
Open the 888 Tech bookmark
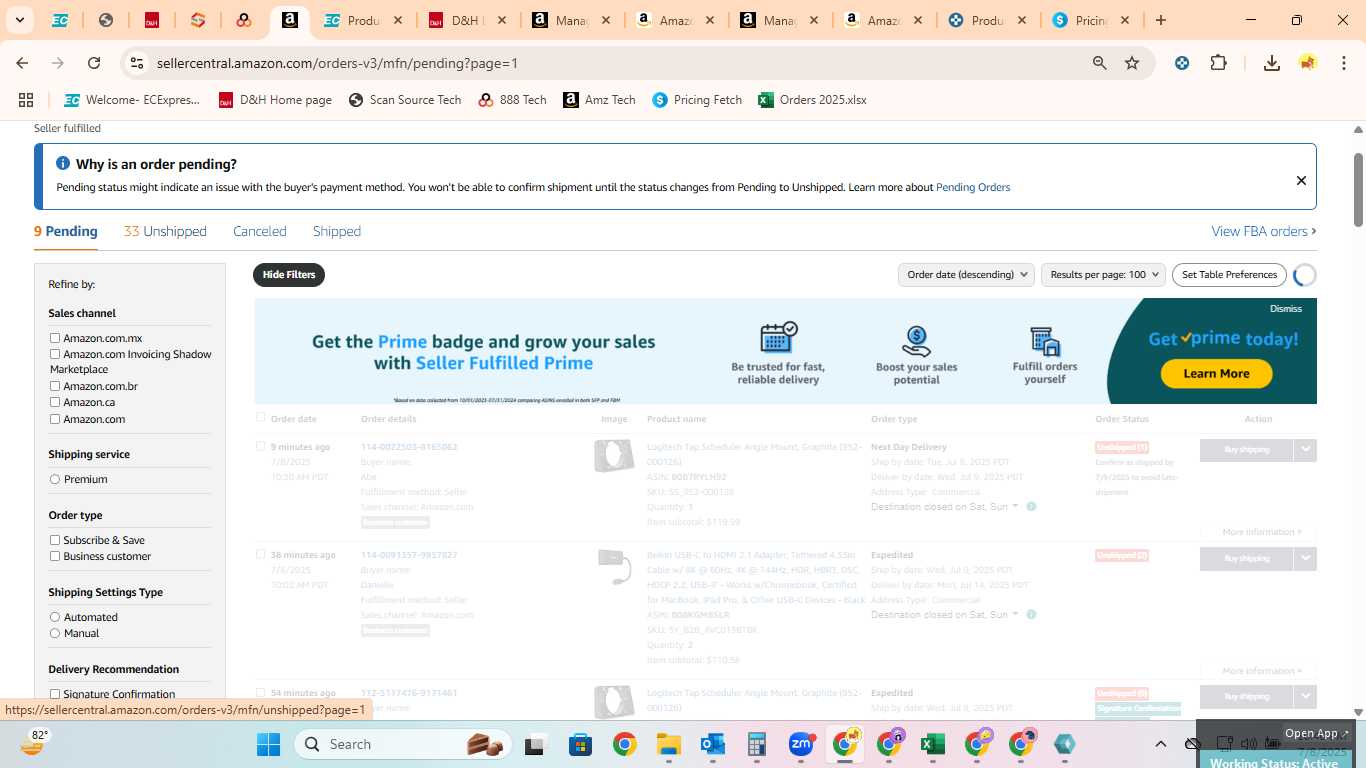pos(512,100)
